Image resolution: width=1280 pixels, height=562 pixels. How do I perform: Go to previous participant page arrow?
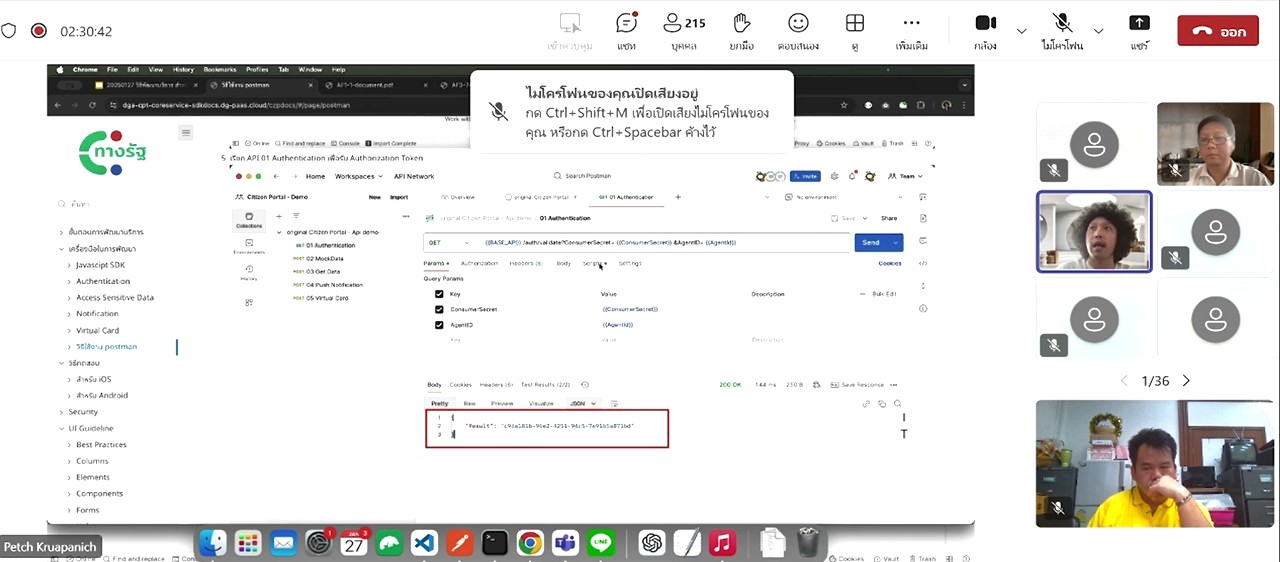pos(1124,381)
